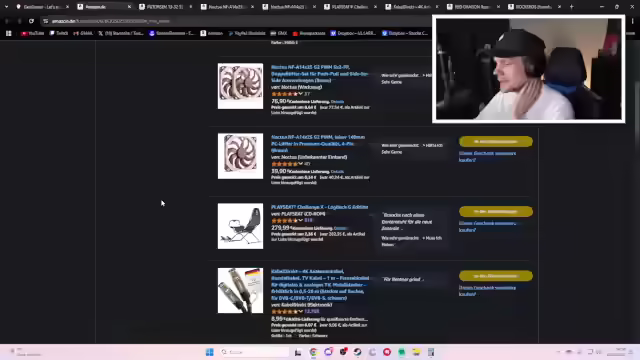Viewport: 640px width, 360px height.
Task: Open Details link for the 39,90 Noctua fan
Action: point(338,171)
